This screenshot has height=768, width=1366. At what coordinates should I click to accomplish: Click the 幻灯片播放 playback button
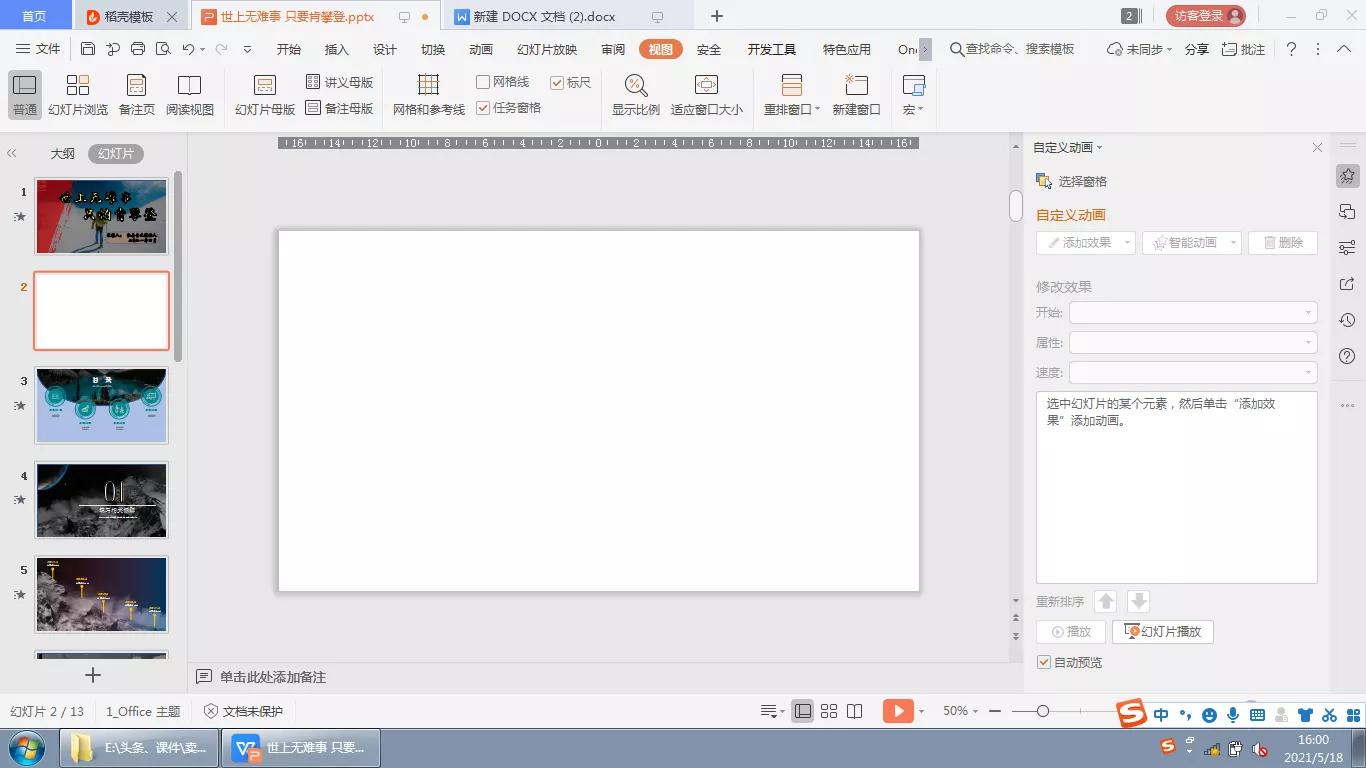tap(1161, 631)
